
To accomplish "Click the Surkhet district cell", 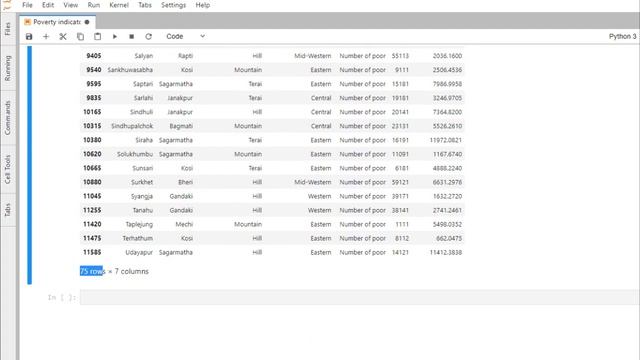I will click(142, 182).
